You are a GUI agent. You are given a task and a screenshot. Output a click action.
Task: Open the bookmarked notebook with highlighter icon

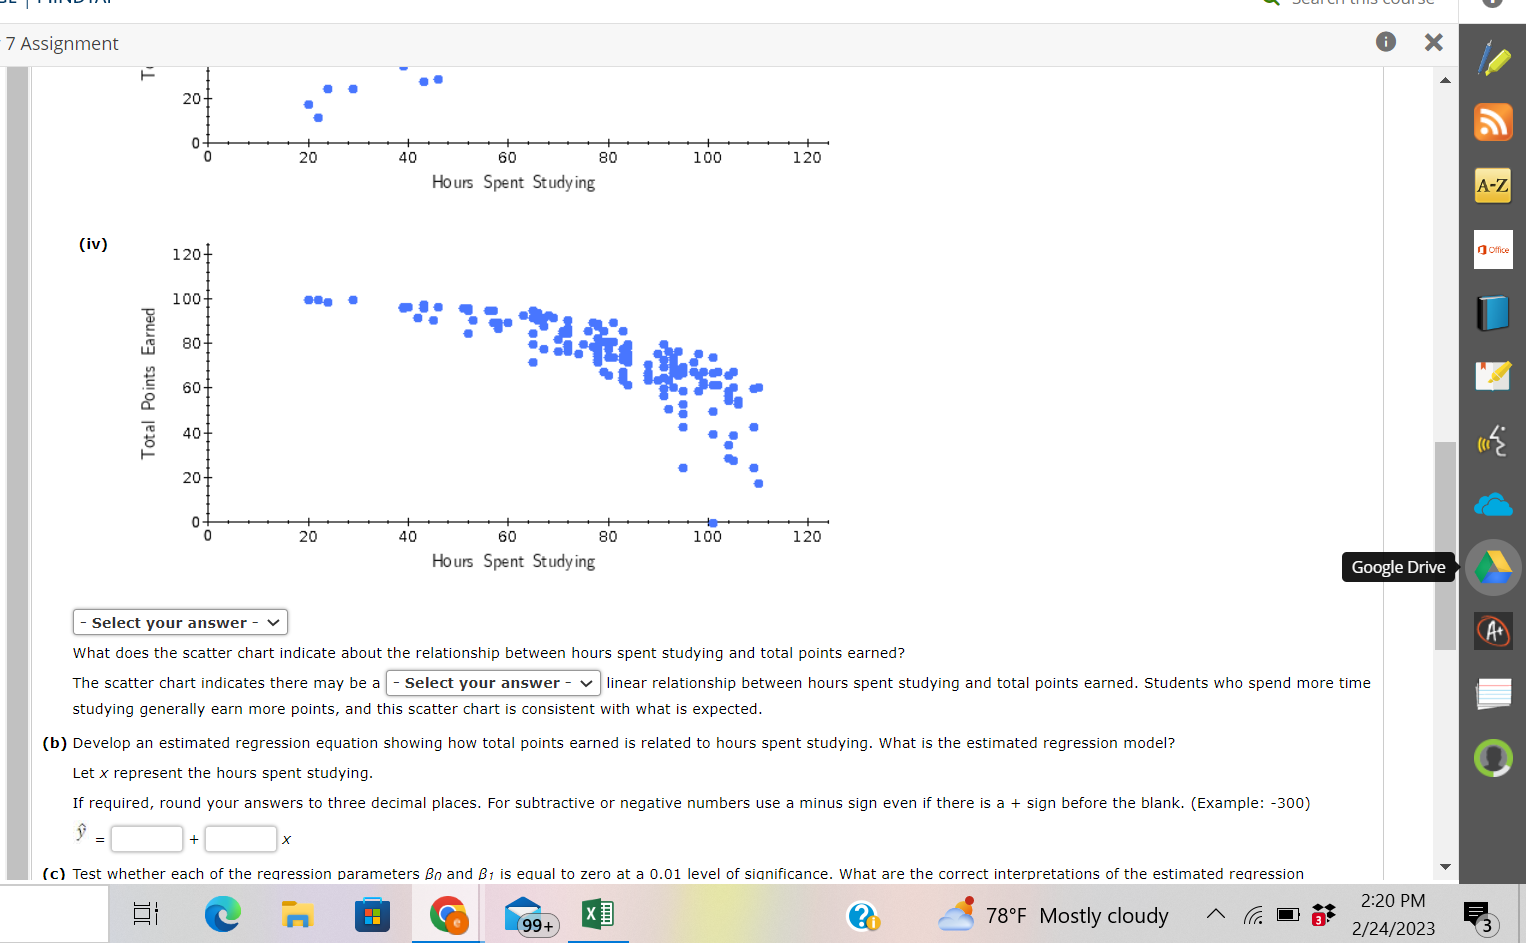click(x=1493, y=376)
